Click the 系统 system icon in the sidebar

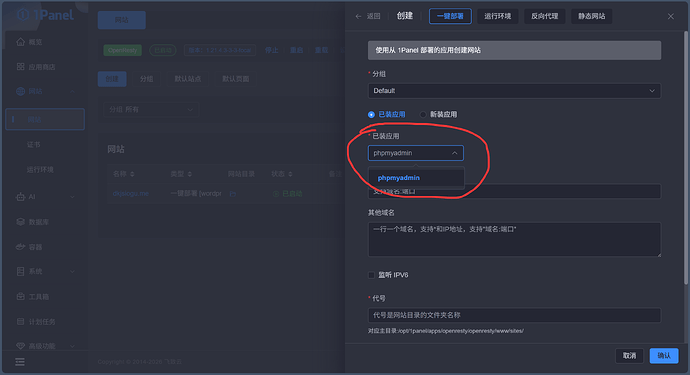pos(20,271)
